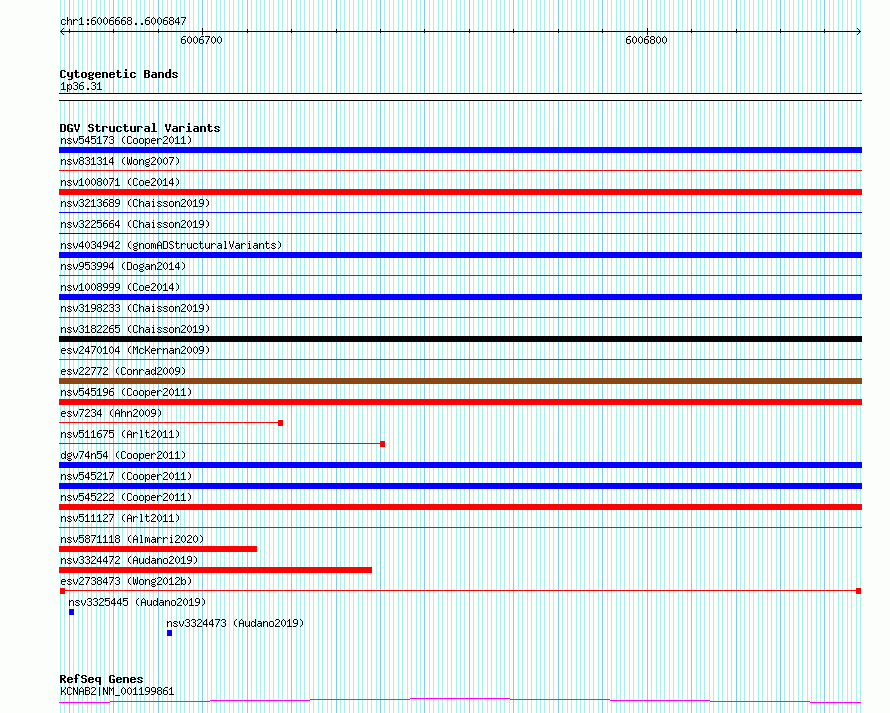Click the 6006700 ruler position
The width and height of the screenshot is (890, 713).
coord(201,40)
